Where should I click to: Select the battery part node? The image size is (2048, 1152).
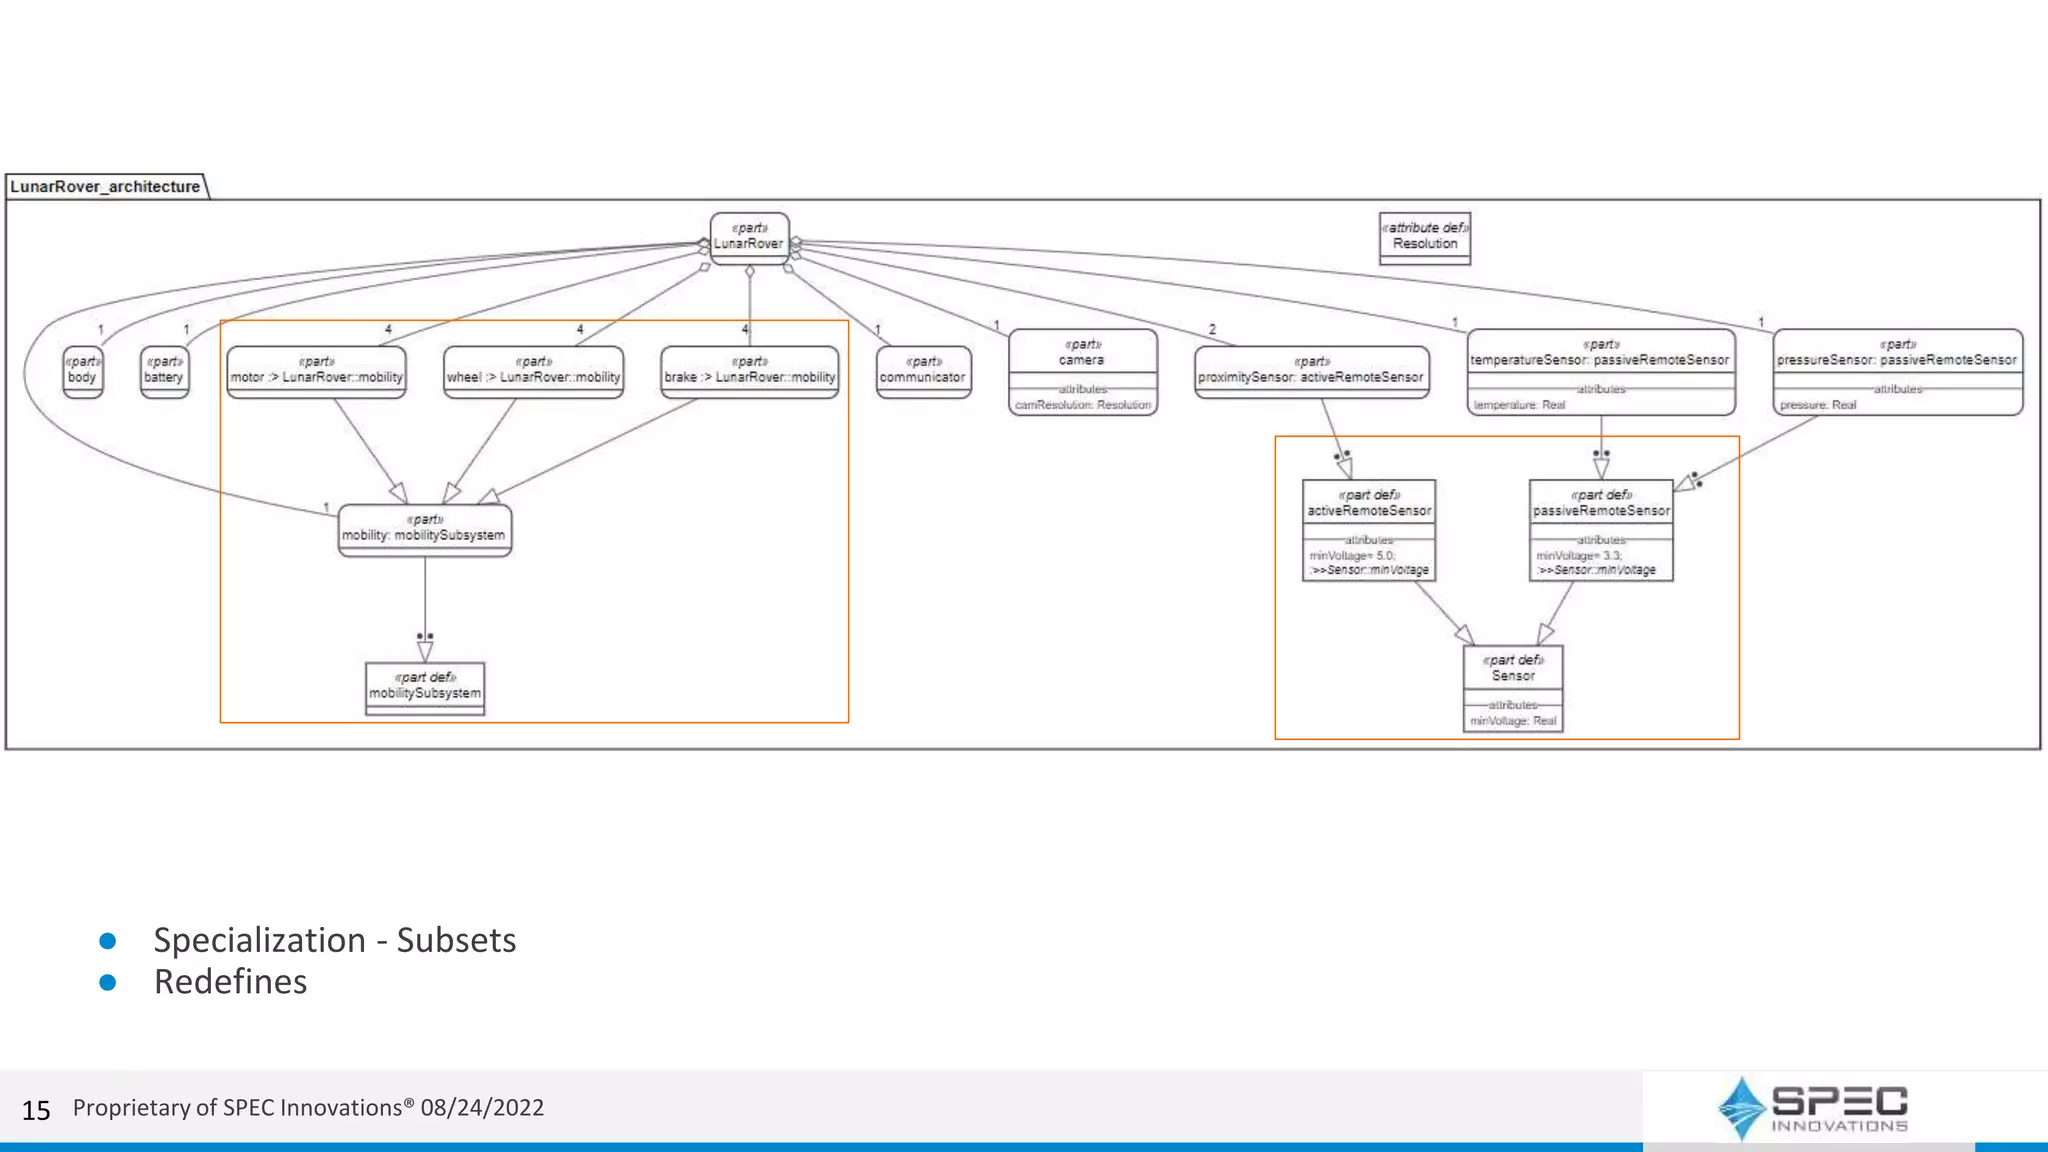[164, 371]
